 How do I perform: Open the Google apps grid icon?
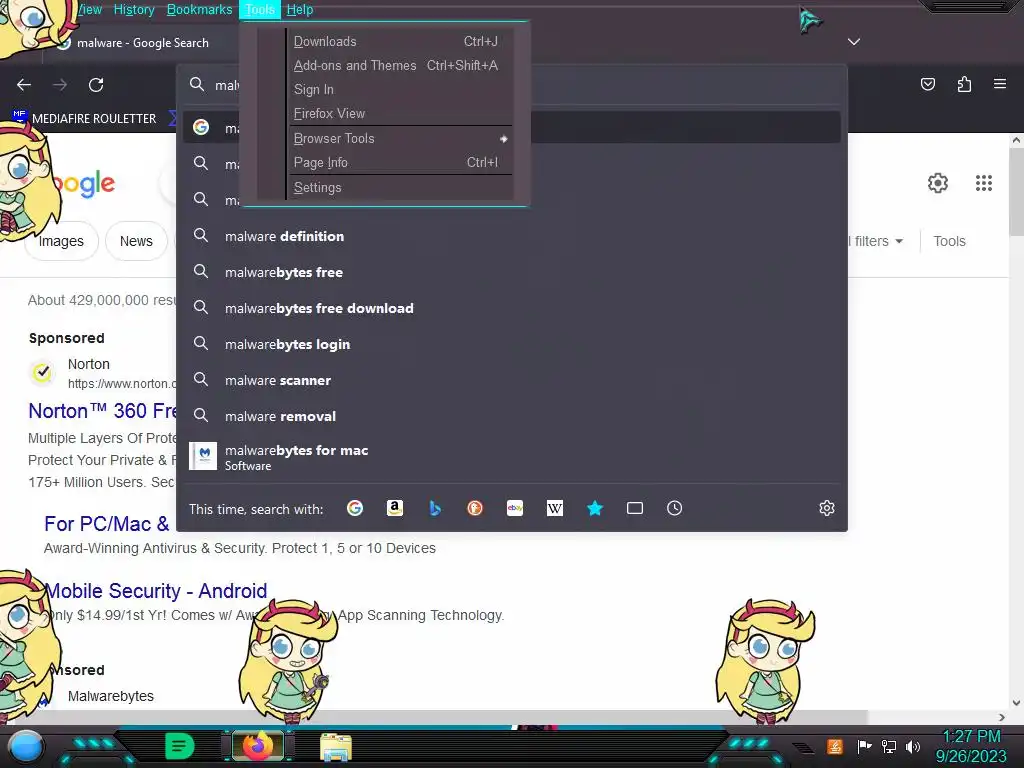point(984,183)
